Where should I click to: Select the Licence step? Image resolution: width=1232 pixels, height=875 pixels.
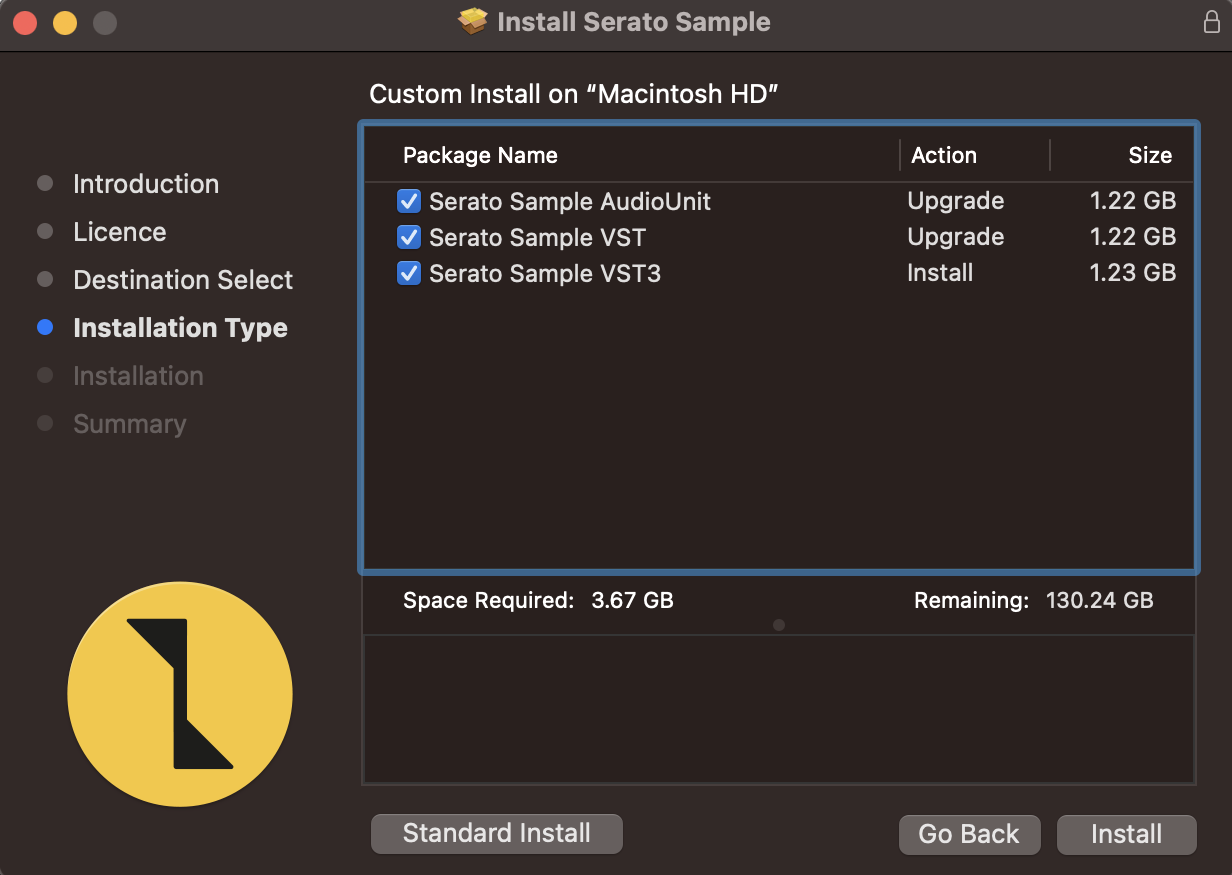(x=120, y=232)
